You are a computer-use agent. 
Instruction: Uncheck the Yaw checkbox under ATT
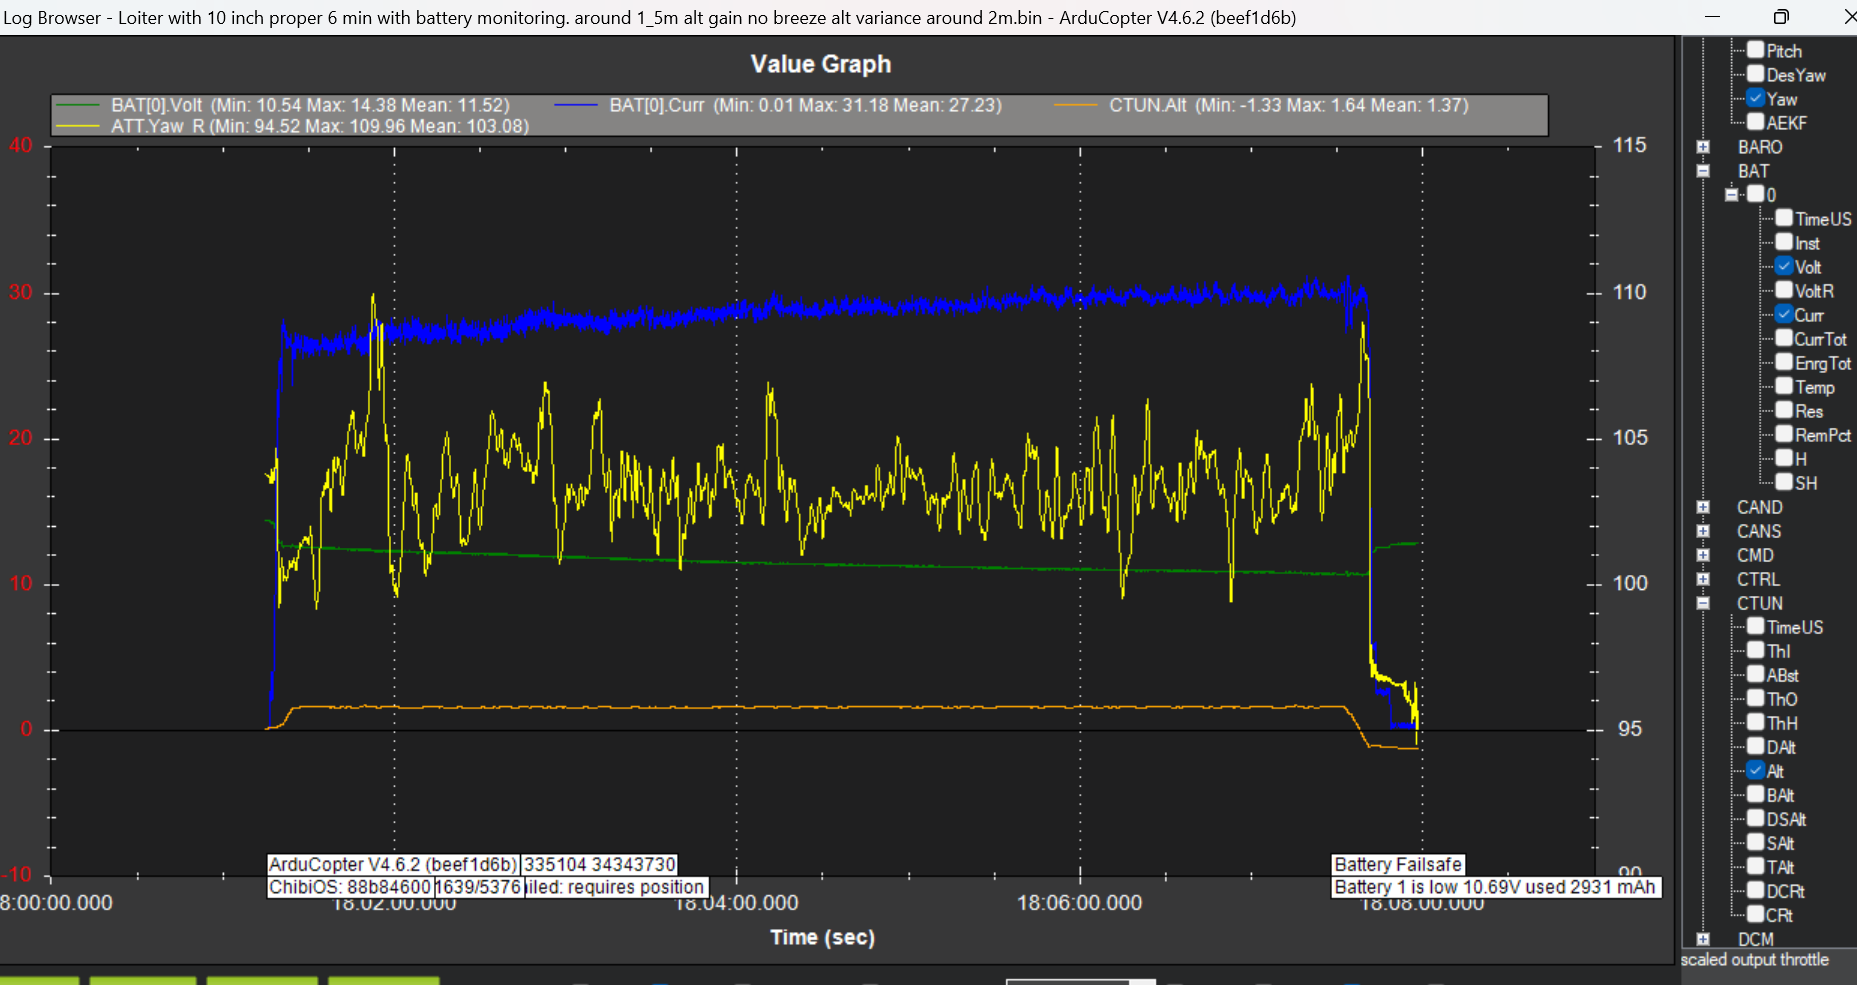1755,98
